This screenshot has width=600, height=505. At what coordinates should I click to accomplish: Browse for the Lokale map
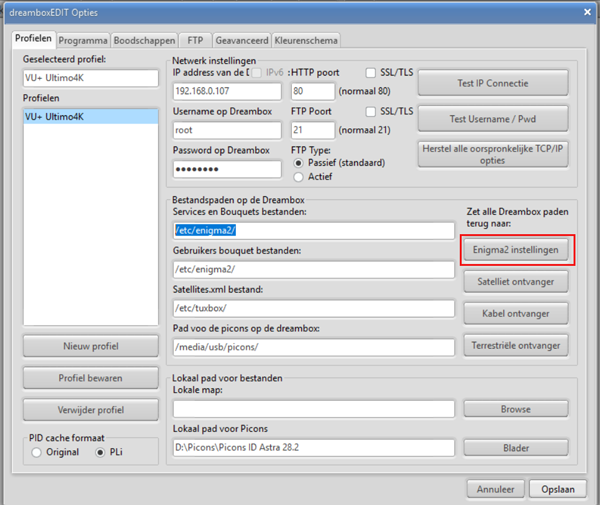tap(516, 409)
